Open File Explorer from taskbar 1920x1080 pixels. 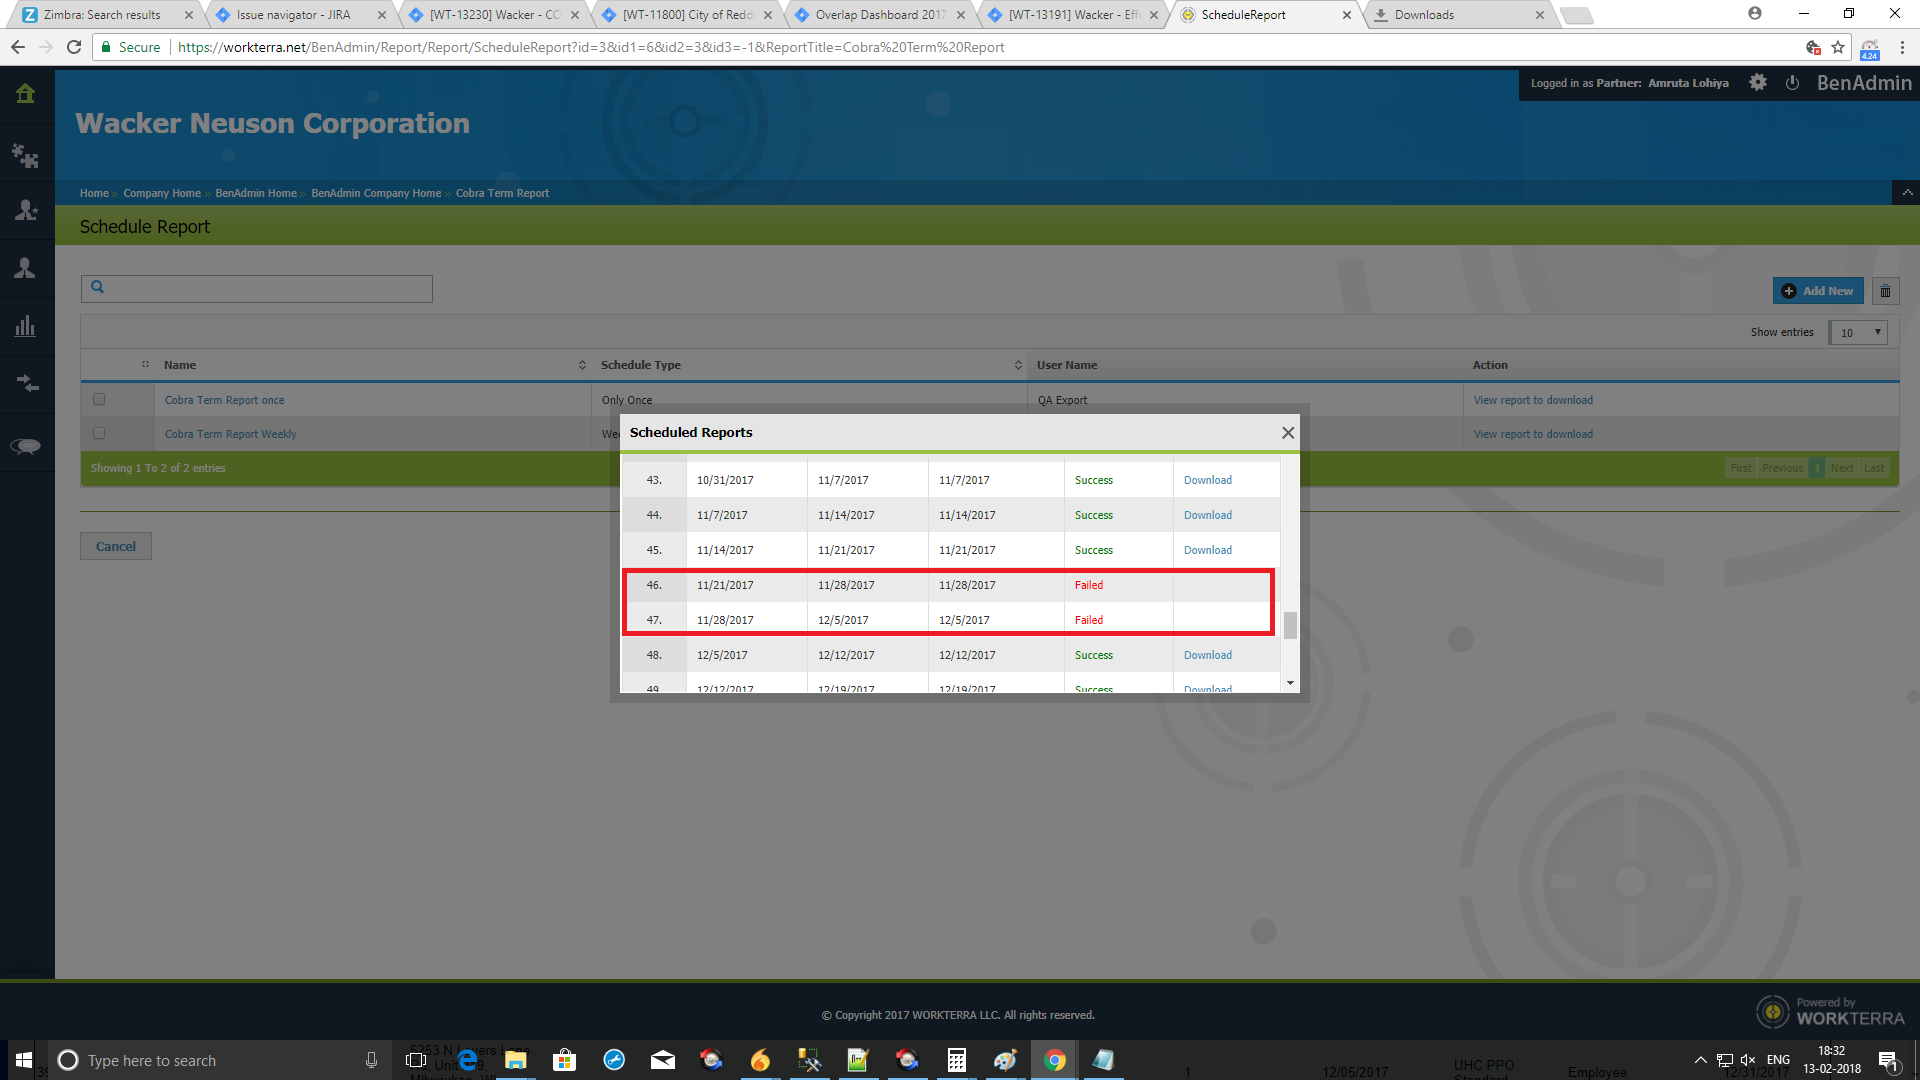point(516,1060)
